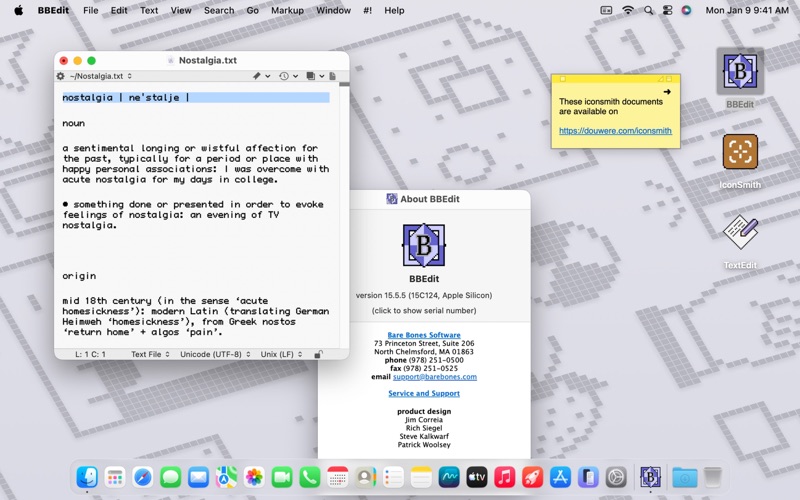Open FaceTime from the Dock
Viewport: 800px width, 500px height.
pyautogui.click(x=282, y=478)
